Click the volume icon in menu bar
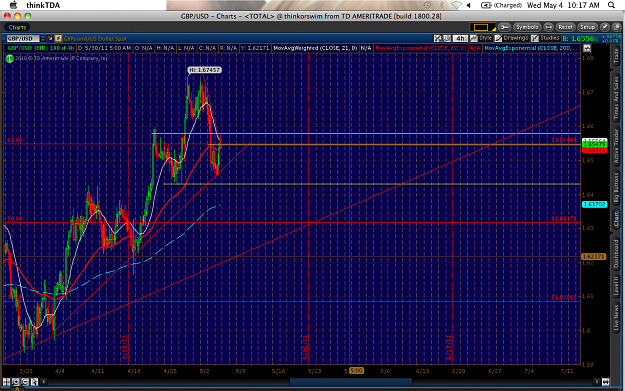Viewport: 625px width, 391px height. pos(469,5)
